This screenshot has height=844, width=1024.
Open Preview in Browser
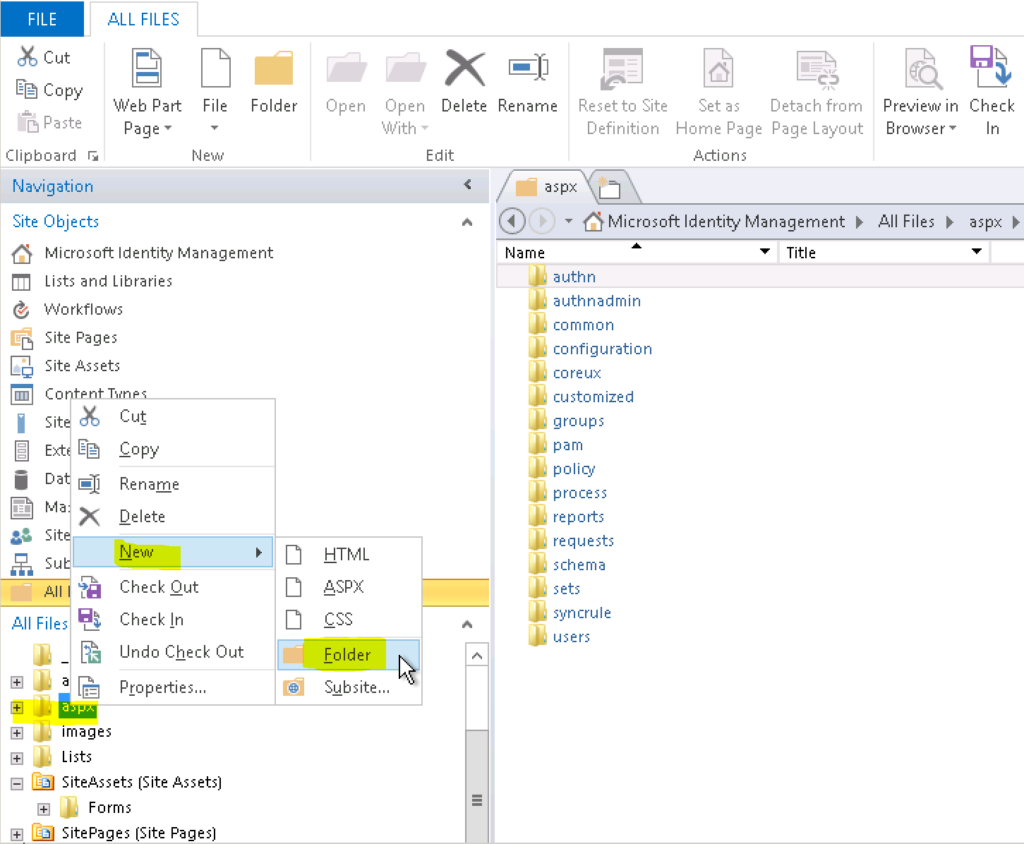click(920, 90)
